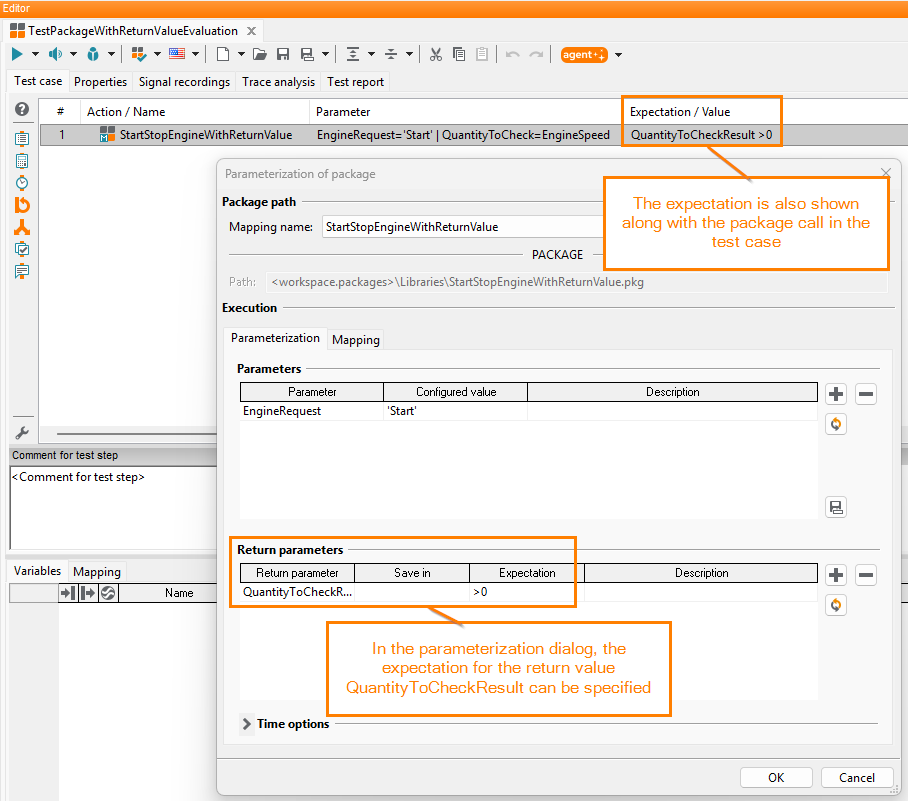Cancel the parameterization dialog

pyautogui.click(x=857, y=777)
